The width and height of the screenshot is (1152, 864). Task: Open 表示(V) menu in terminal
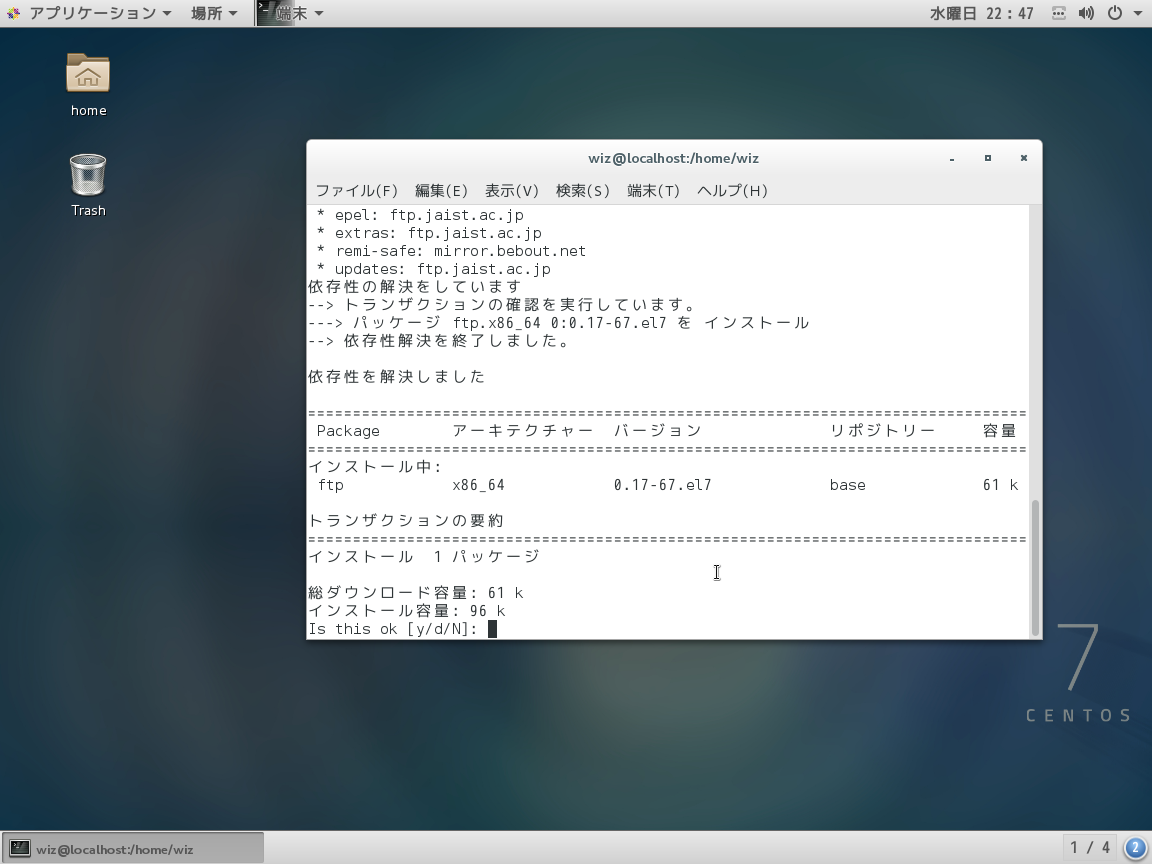coord(511,191)
